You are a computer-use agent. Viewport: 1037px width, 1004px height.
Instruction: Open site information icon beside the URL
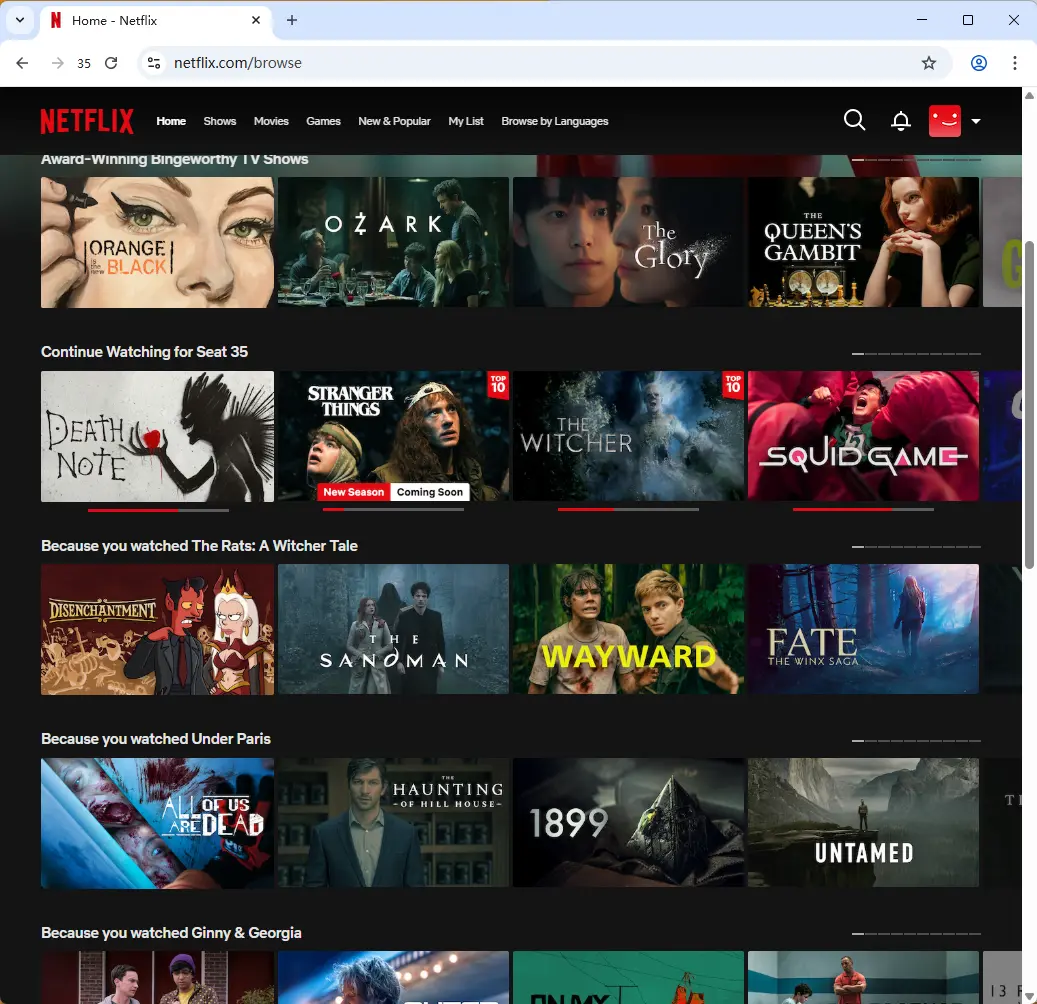(155, 62)
